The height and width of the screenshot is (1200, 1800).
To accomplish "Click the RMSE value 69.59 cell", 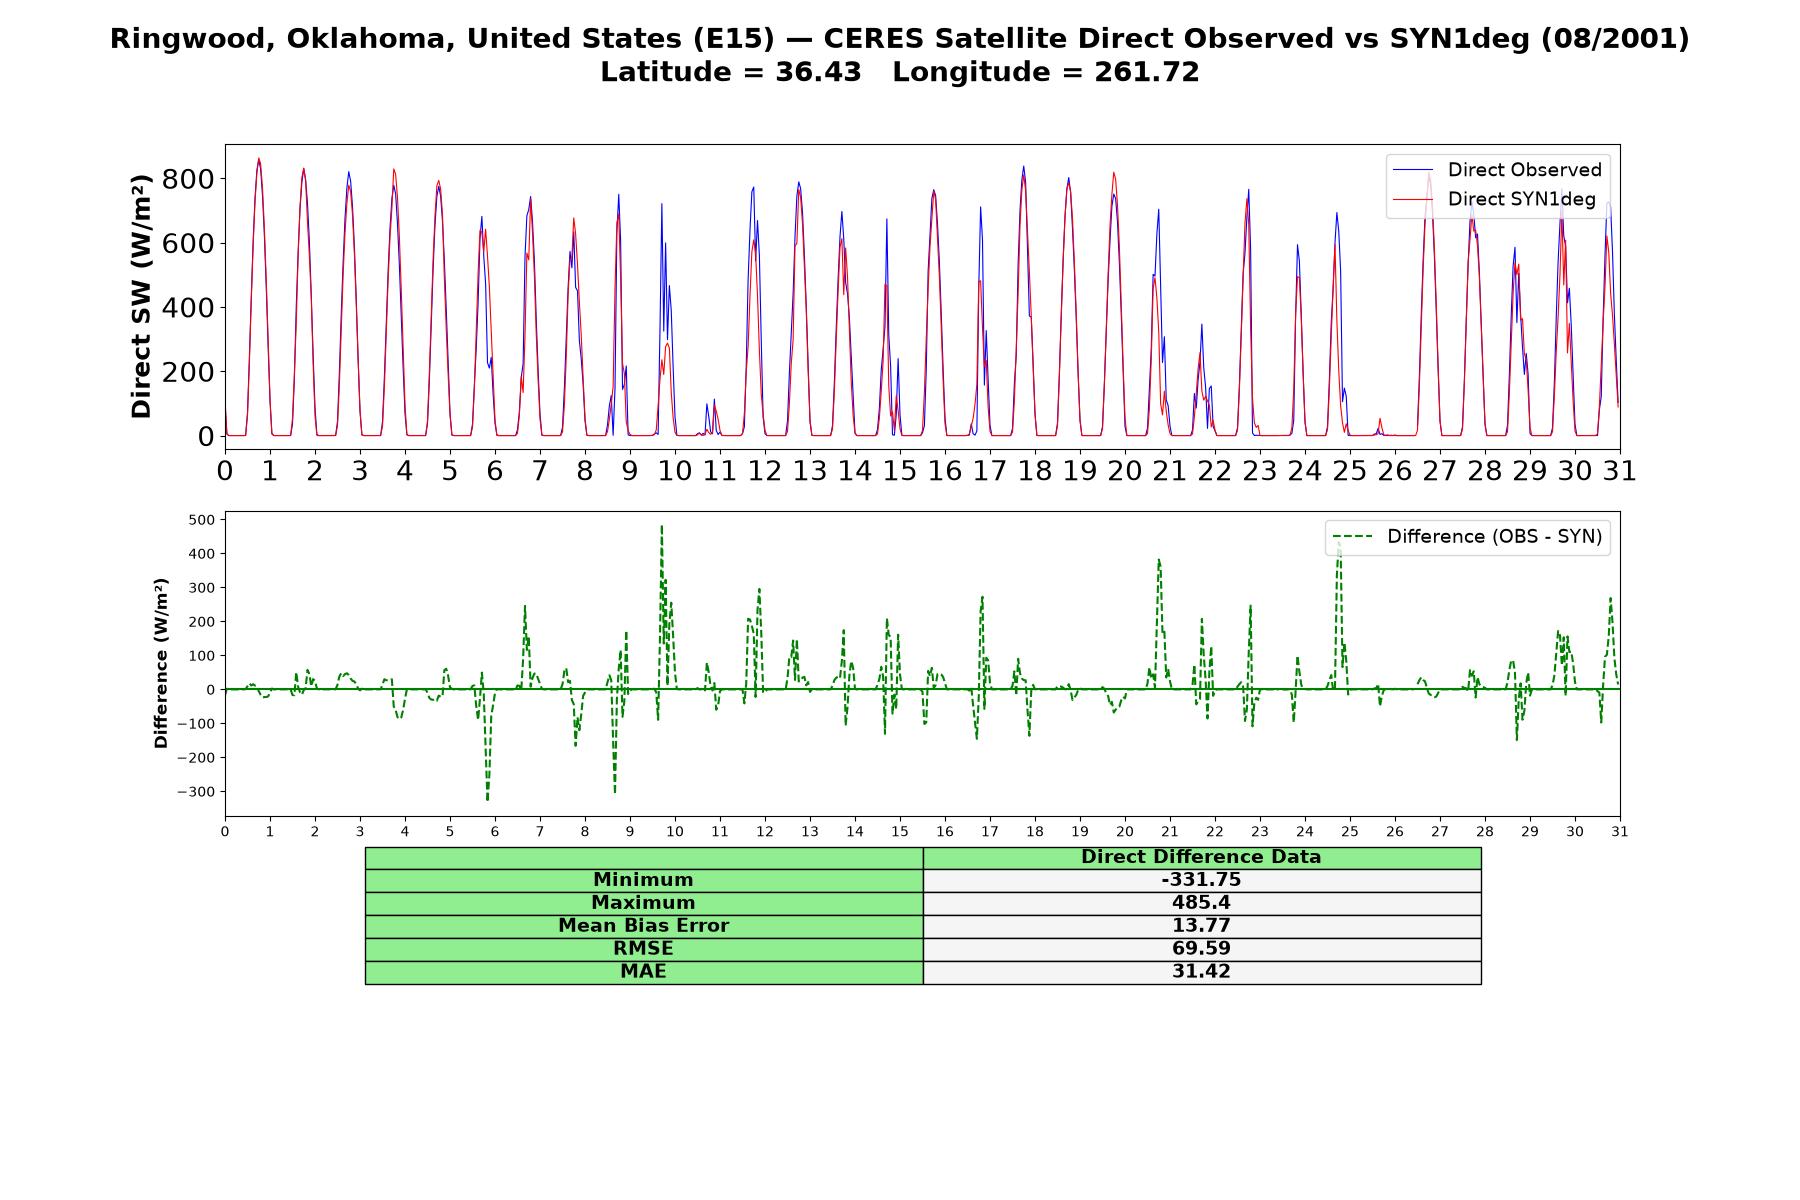I will point(1202,949).
